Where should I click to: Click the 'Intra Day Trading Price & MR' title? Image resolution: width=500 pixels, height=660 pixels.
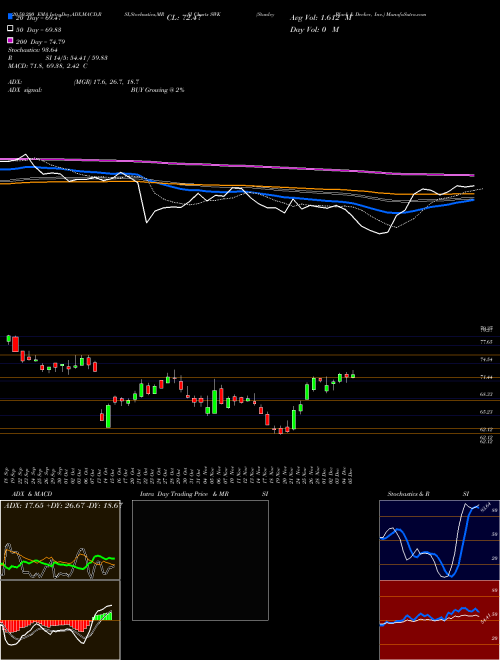coord(184,494)
